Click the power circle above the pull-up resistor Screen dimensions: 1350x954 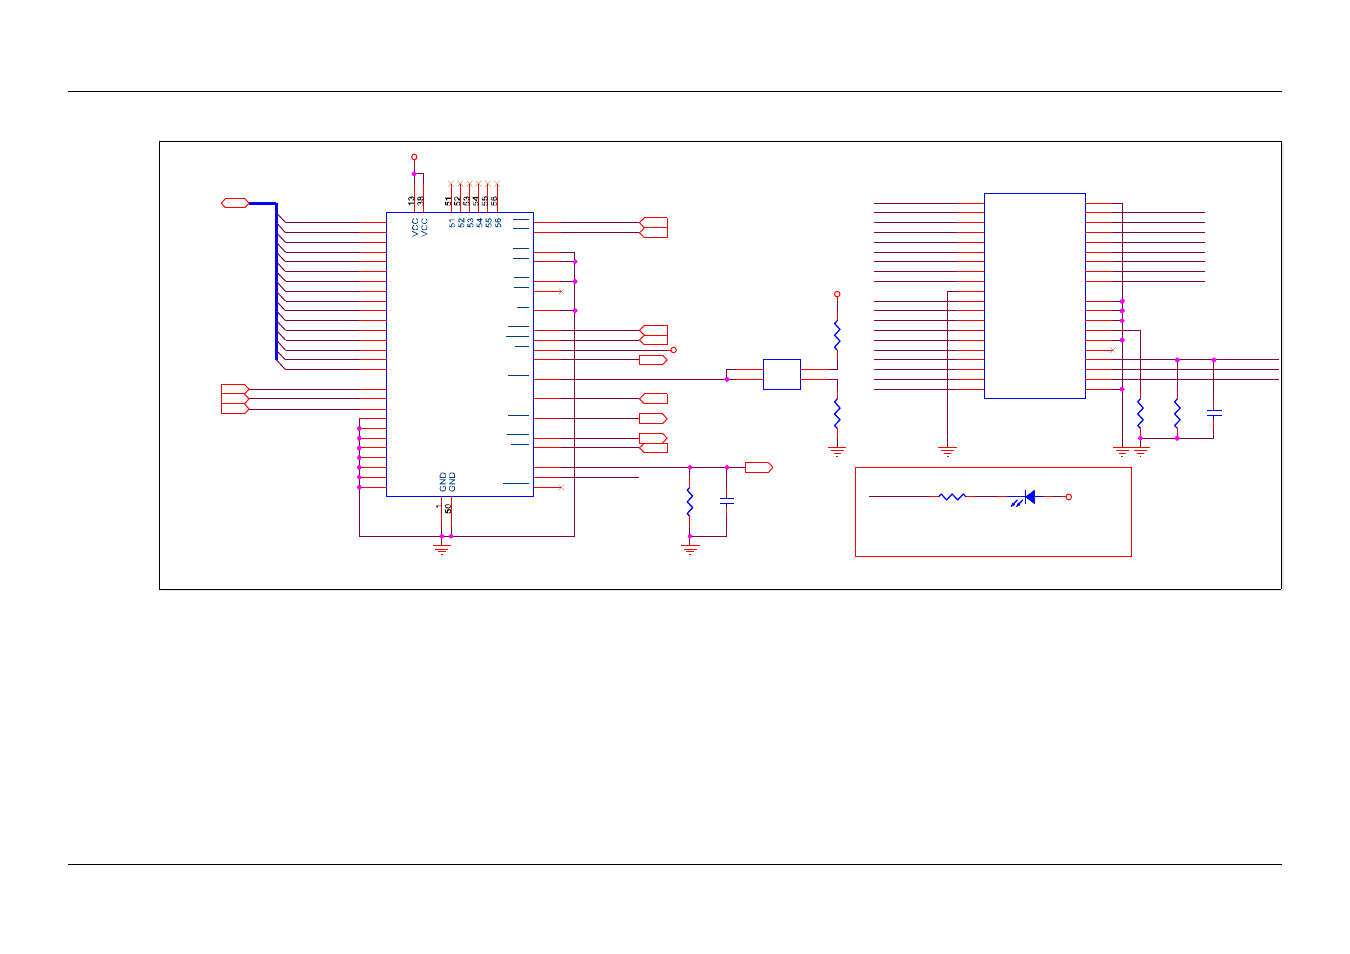coord(837,294)
